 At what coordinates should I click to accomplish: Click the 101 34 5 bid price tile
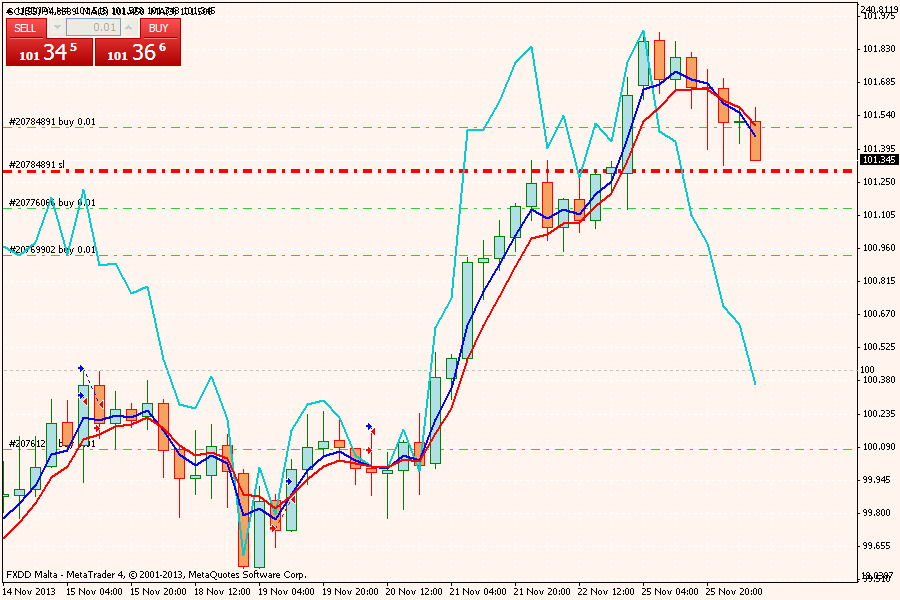tap(49, 53)
